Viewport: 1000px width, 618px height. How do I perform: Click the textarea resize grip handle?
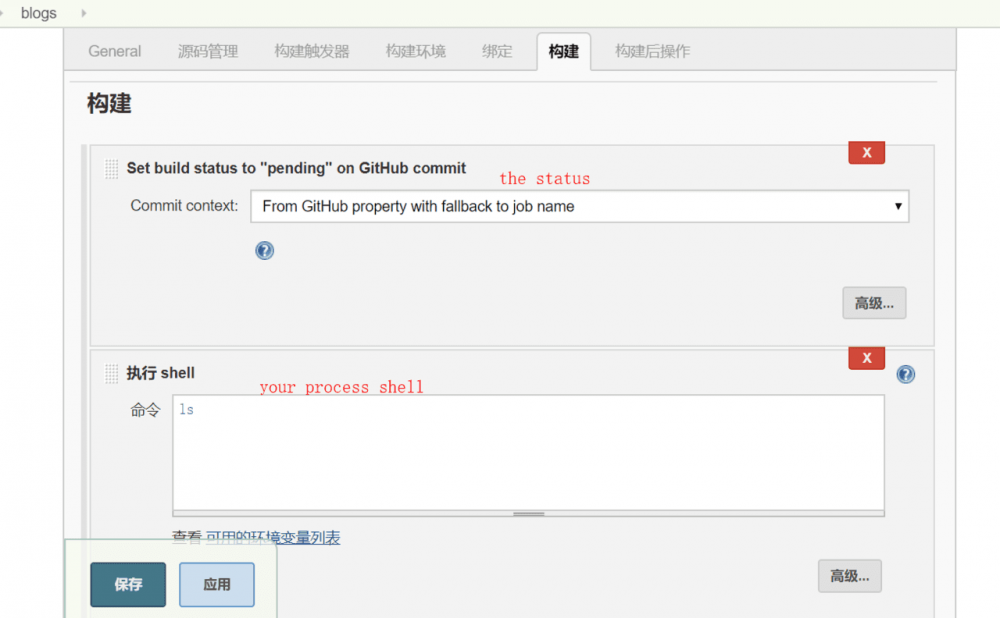tap(528, 513)
